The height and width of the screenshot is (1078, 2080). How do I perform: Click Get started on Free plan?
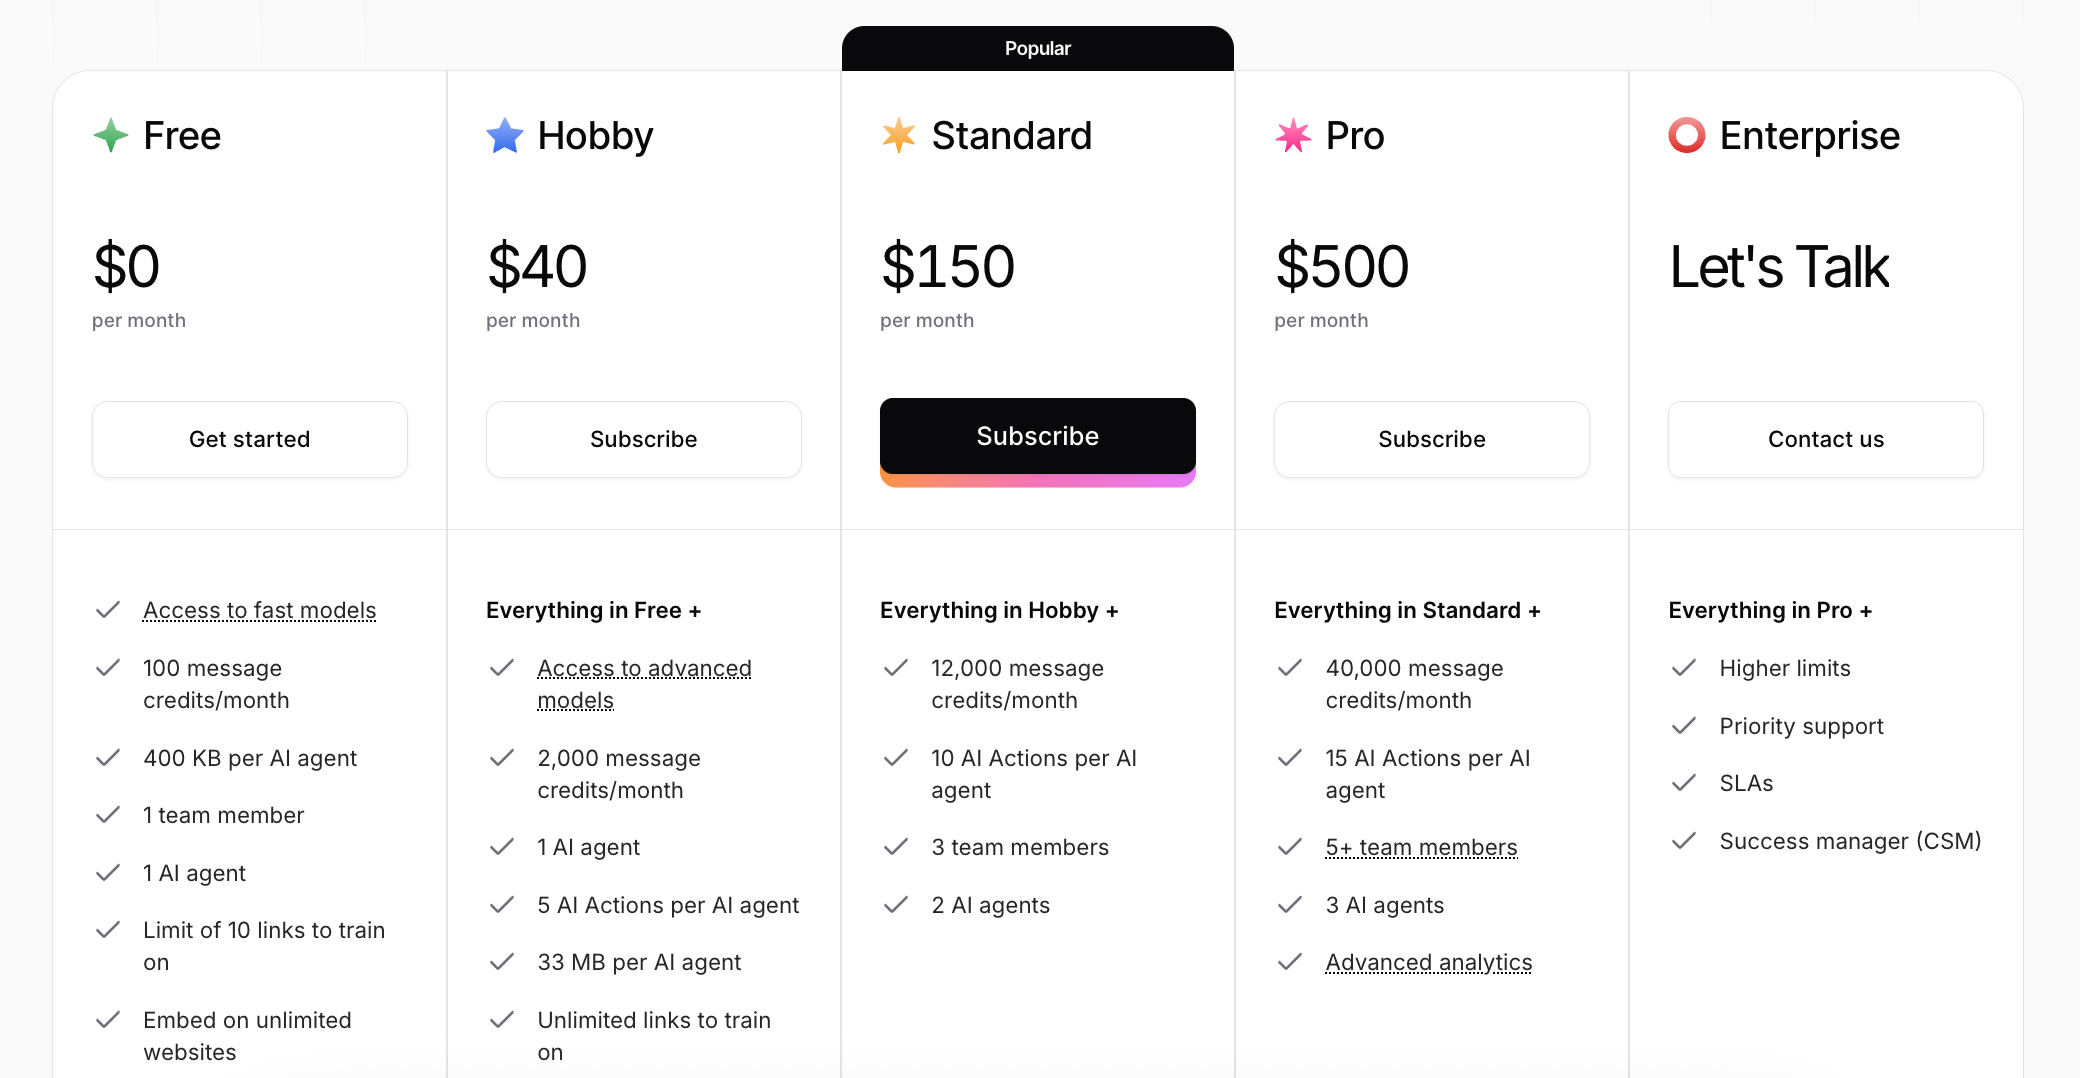(250, 439)
